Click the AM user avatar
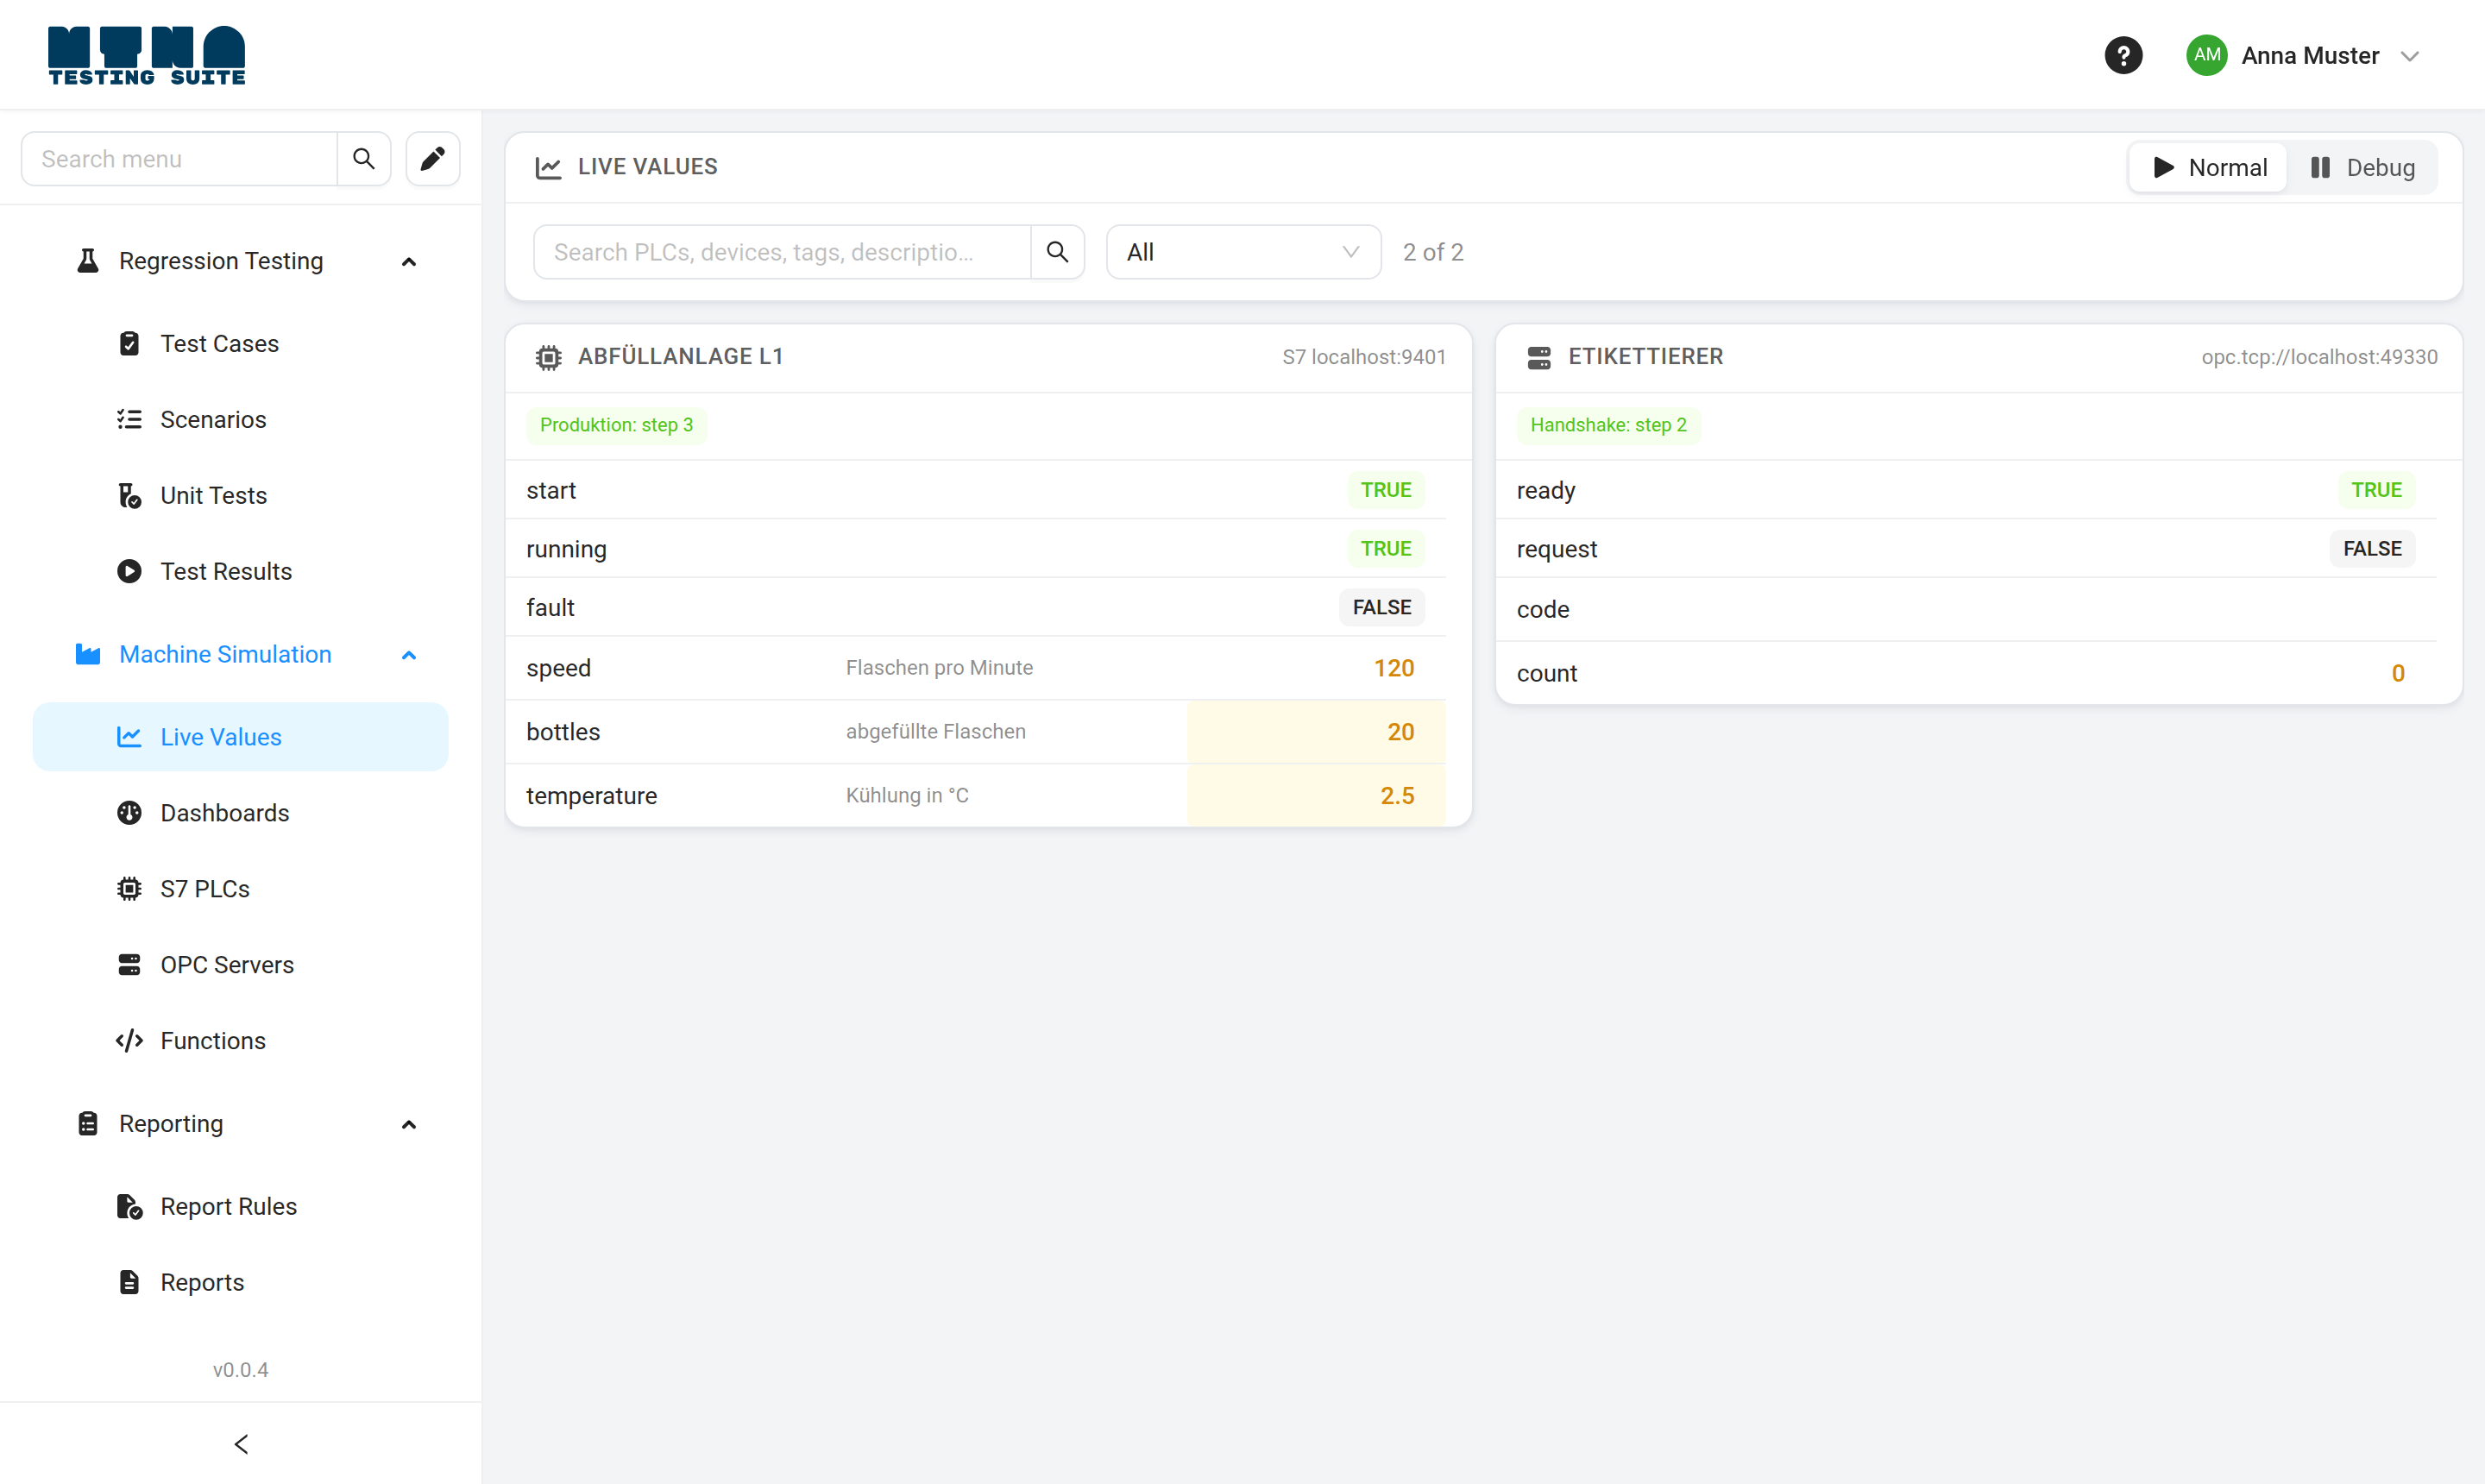The width and height of the screenshot is (2485, 1484). point(2206,55)
